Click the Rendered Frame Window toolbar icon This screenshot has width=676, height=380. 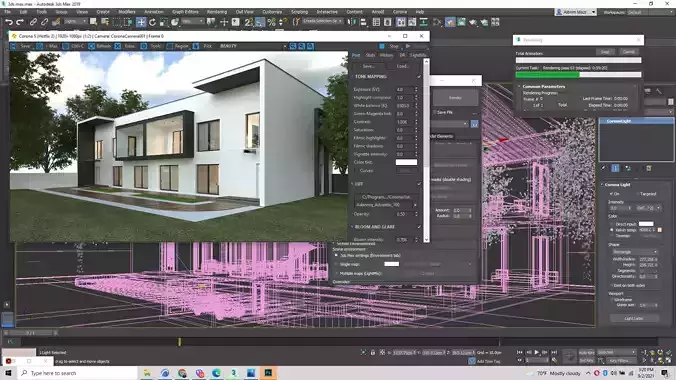coord(462,22)
